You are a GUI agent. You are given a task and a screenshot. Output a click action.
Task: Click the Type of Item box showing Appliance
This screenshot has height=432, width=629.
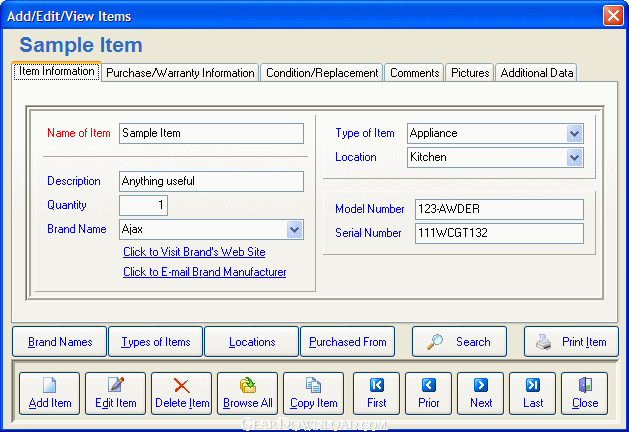[495, 134]
